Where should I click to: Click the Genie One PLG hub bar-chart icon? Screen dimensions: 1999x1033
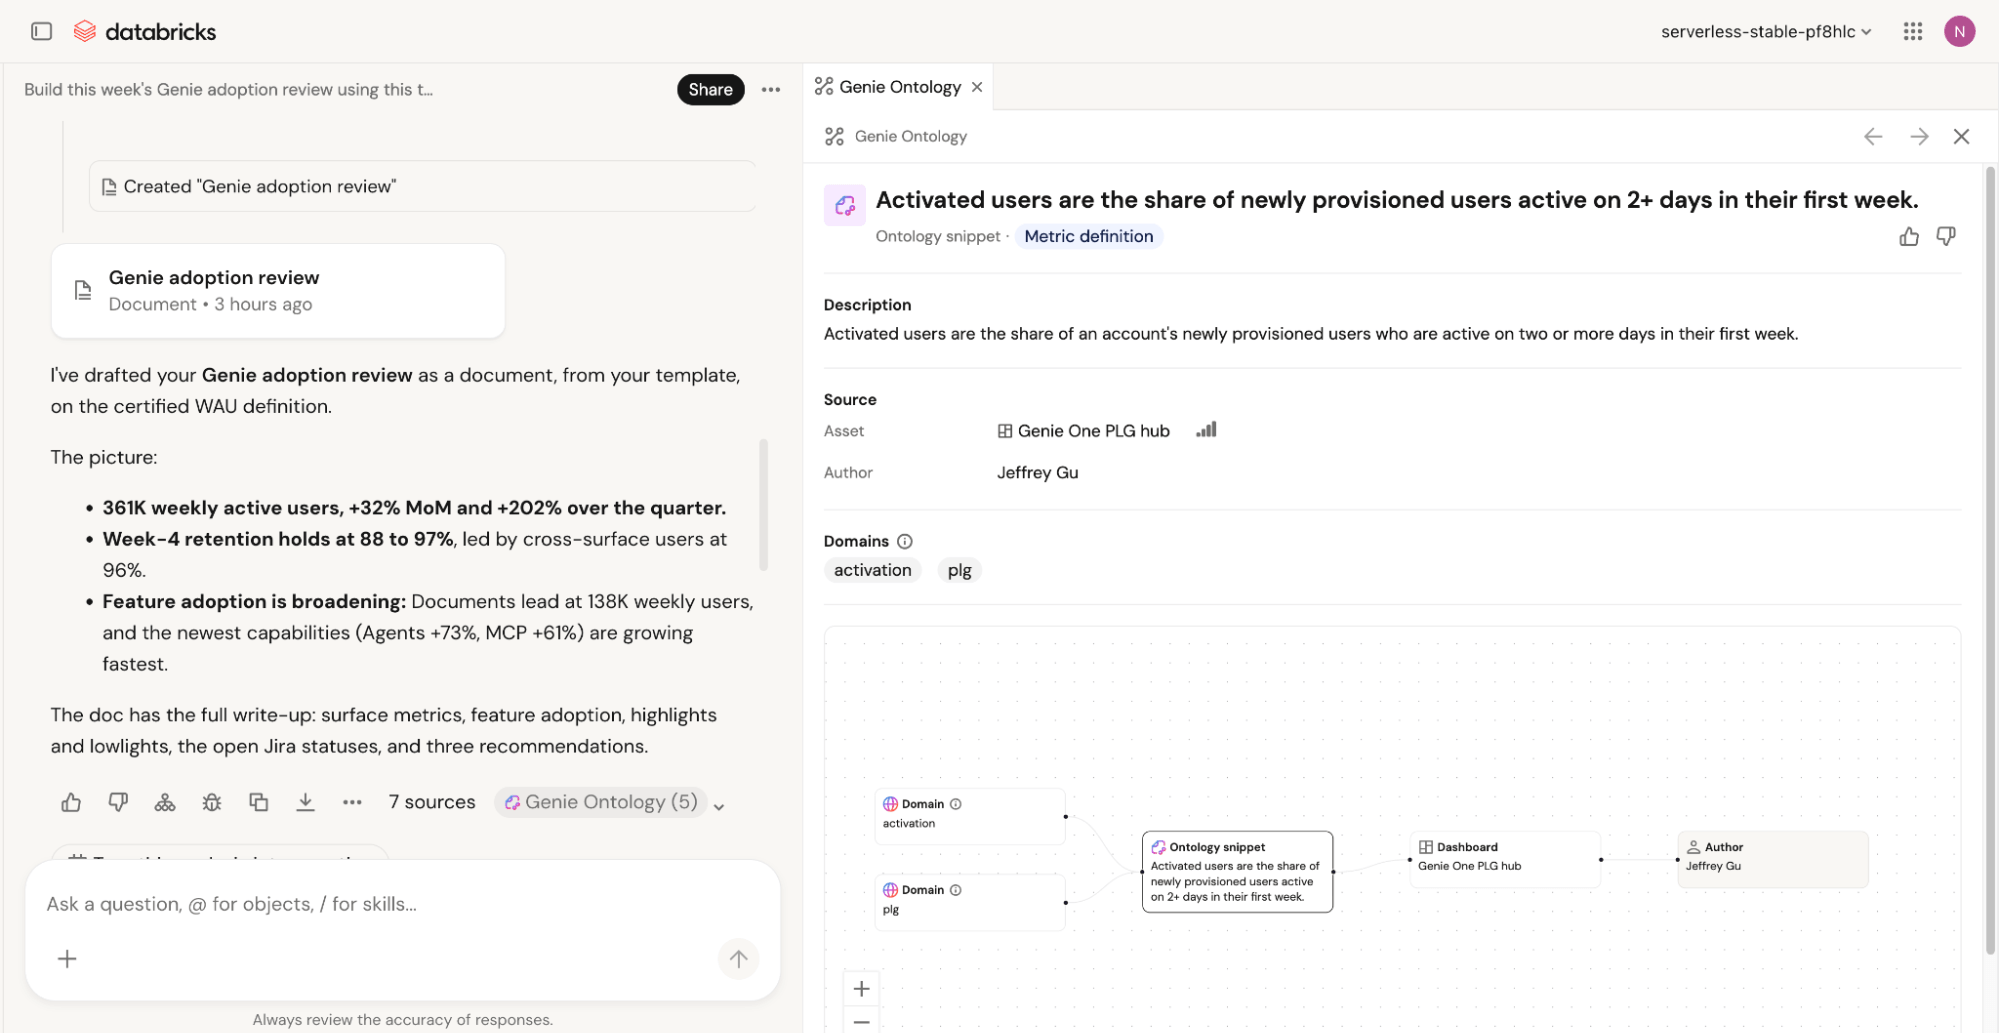1206,430
